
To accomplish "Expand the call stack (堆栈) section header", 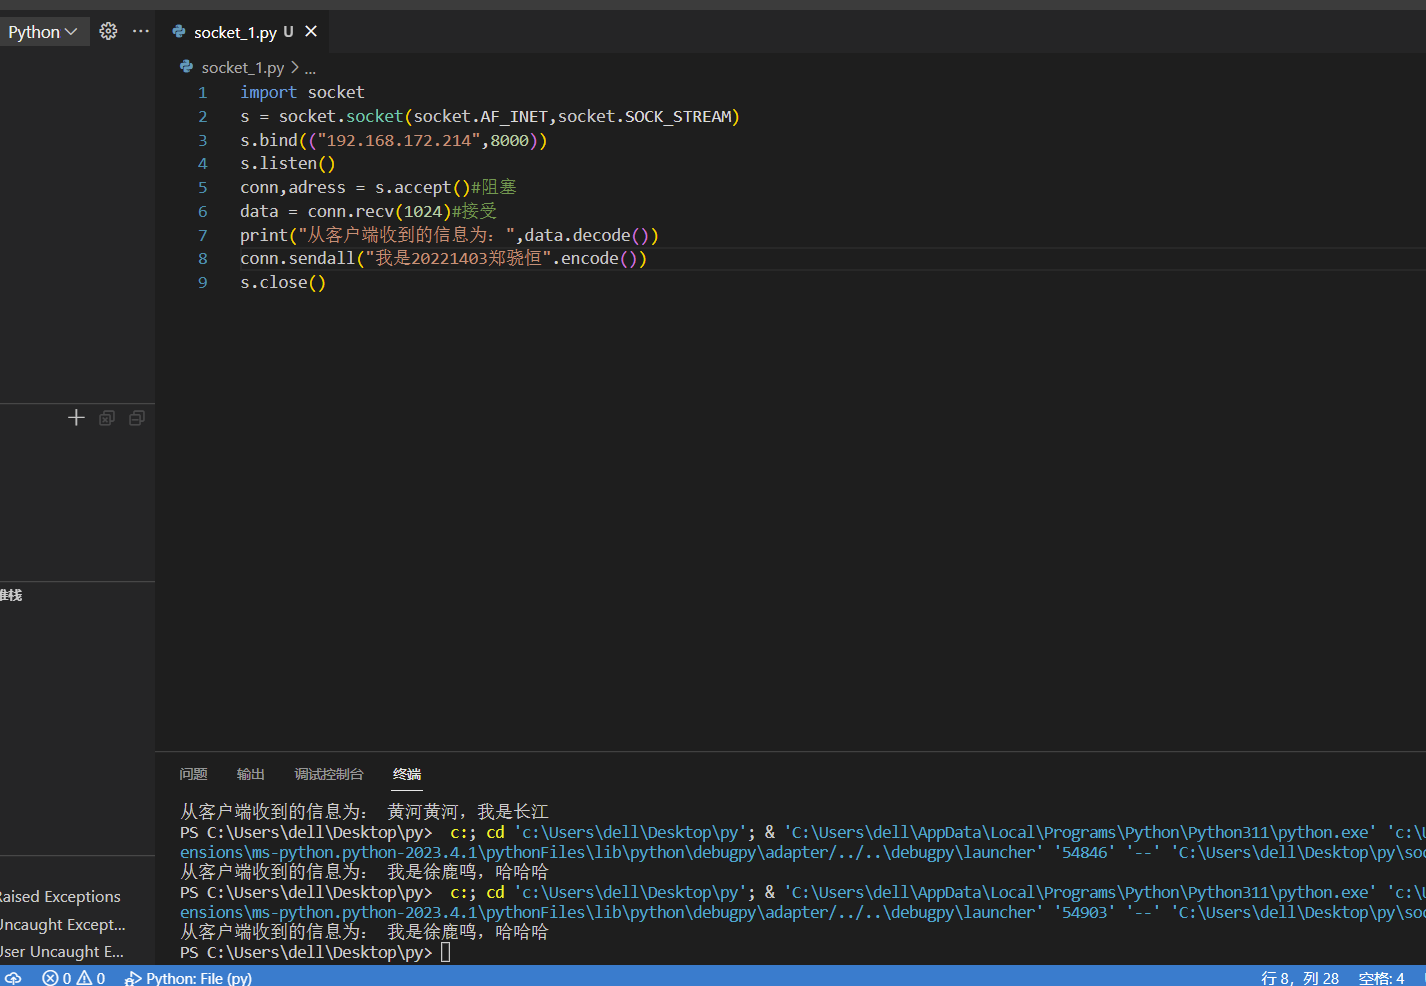I will click(12, 595).
